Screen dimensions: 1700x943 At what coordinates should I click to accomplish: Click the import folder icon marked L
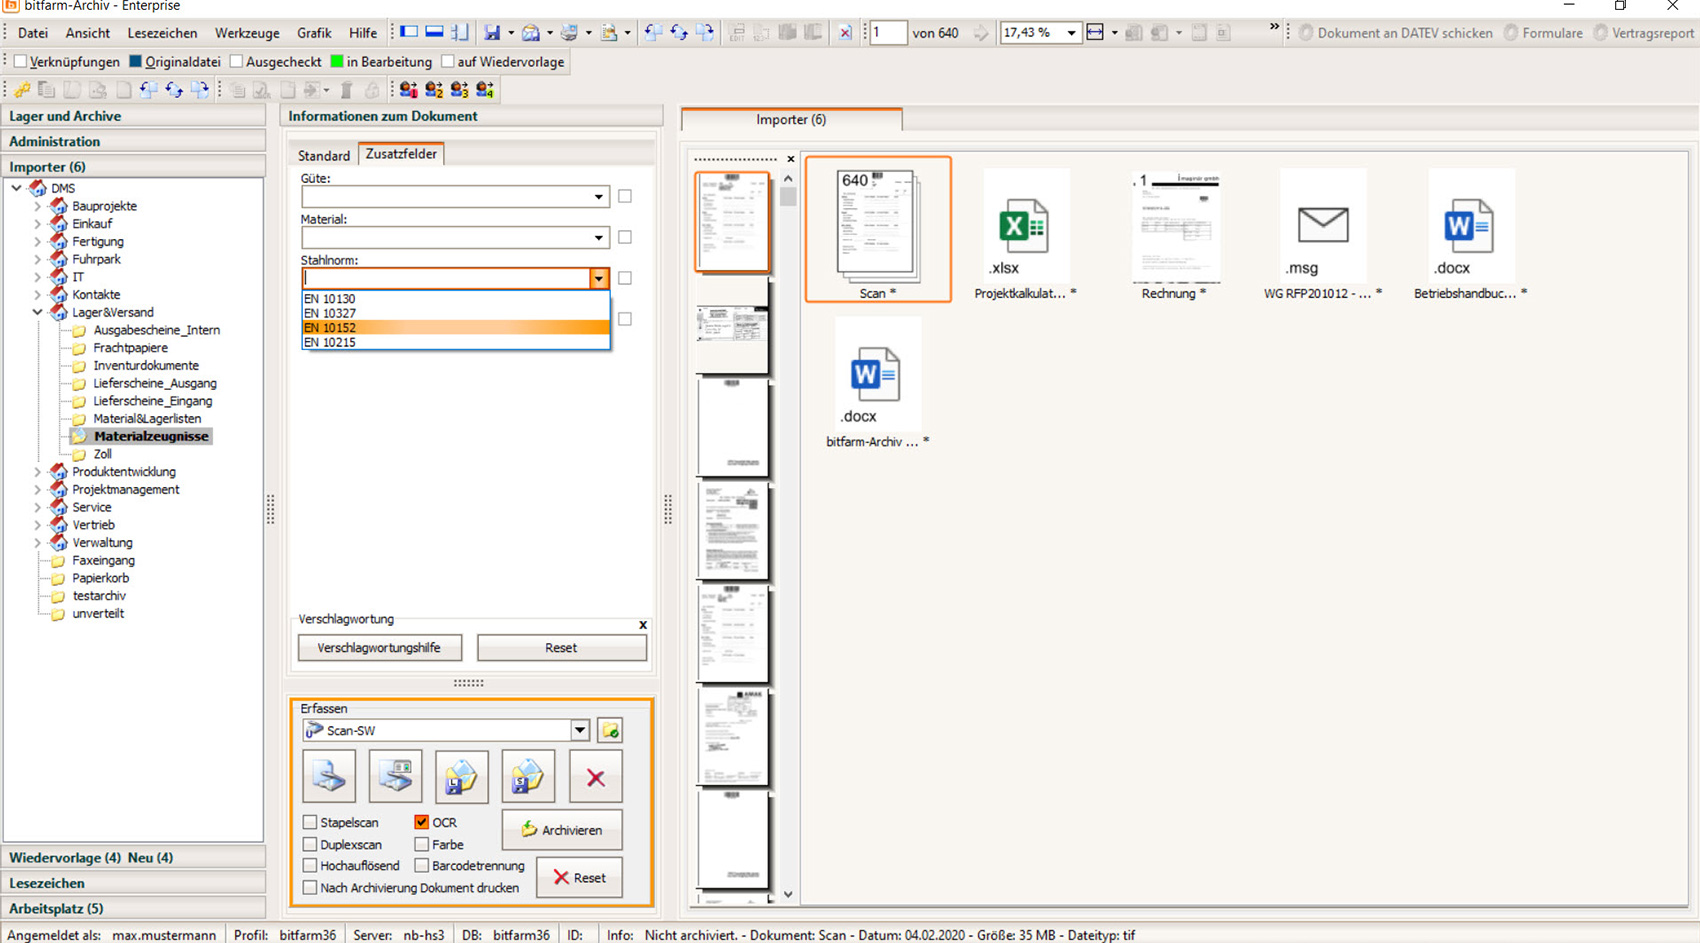coord(461,776)
